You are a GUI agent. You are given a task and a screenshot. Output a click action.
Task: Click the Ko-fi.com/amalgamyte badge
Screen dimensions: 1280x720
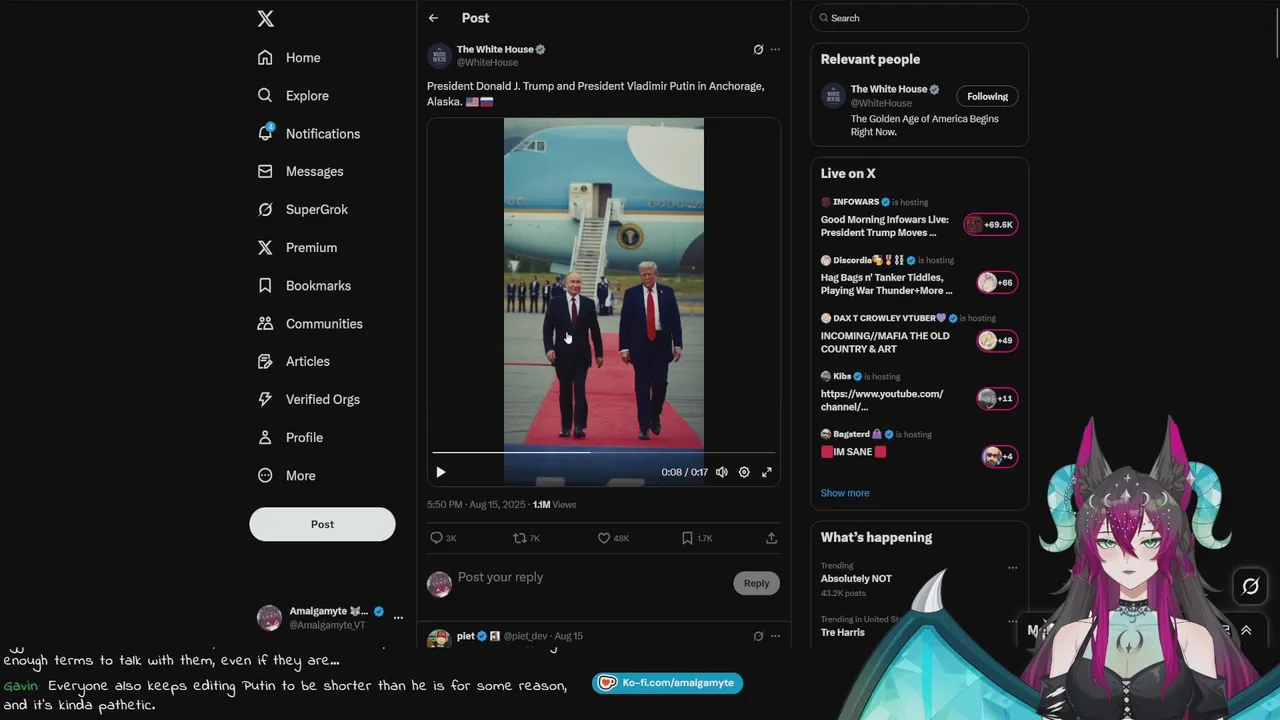click(667, 683)
